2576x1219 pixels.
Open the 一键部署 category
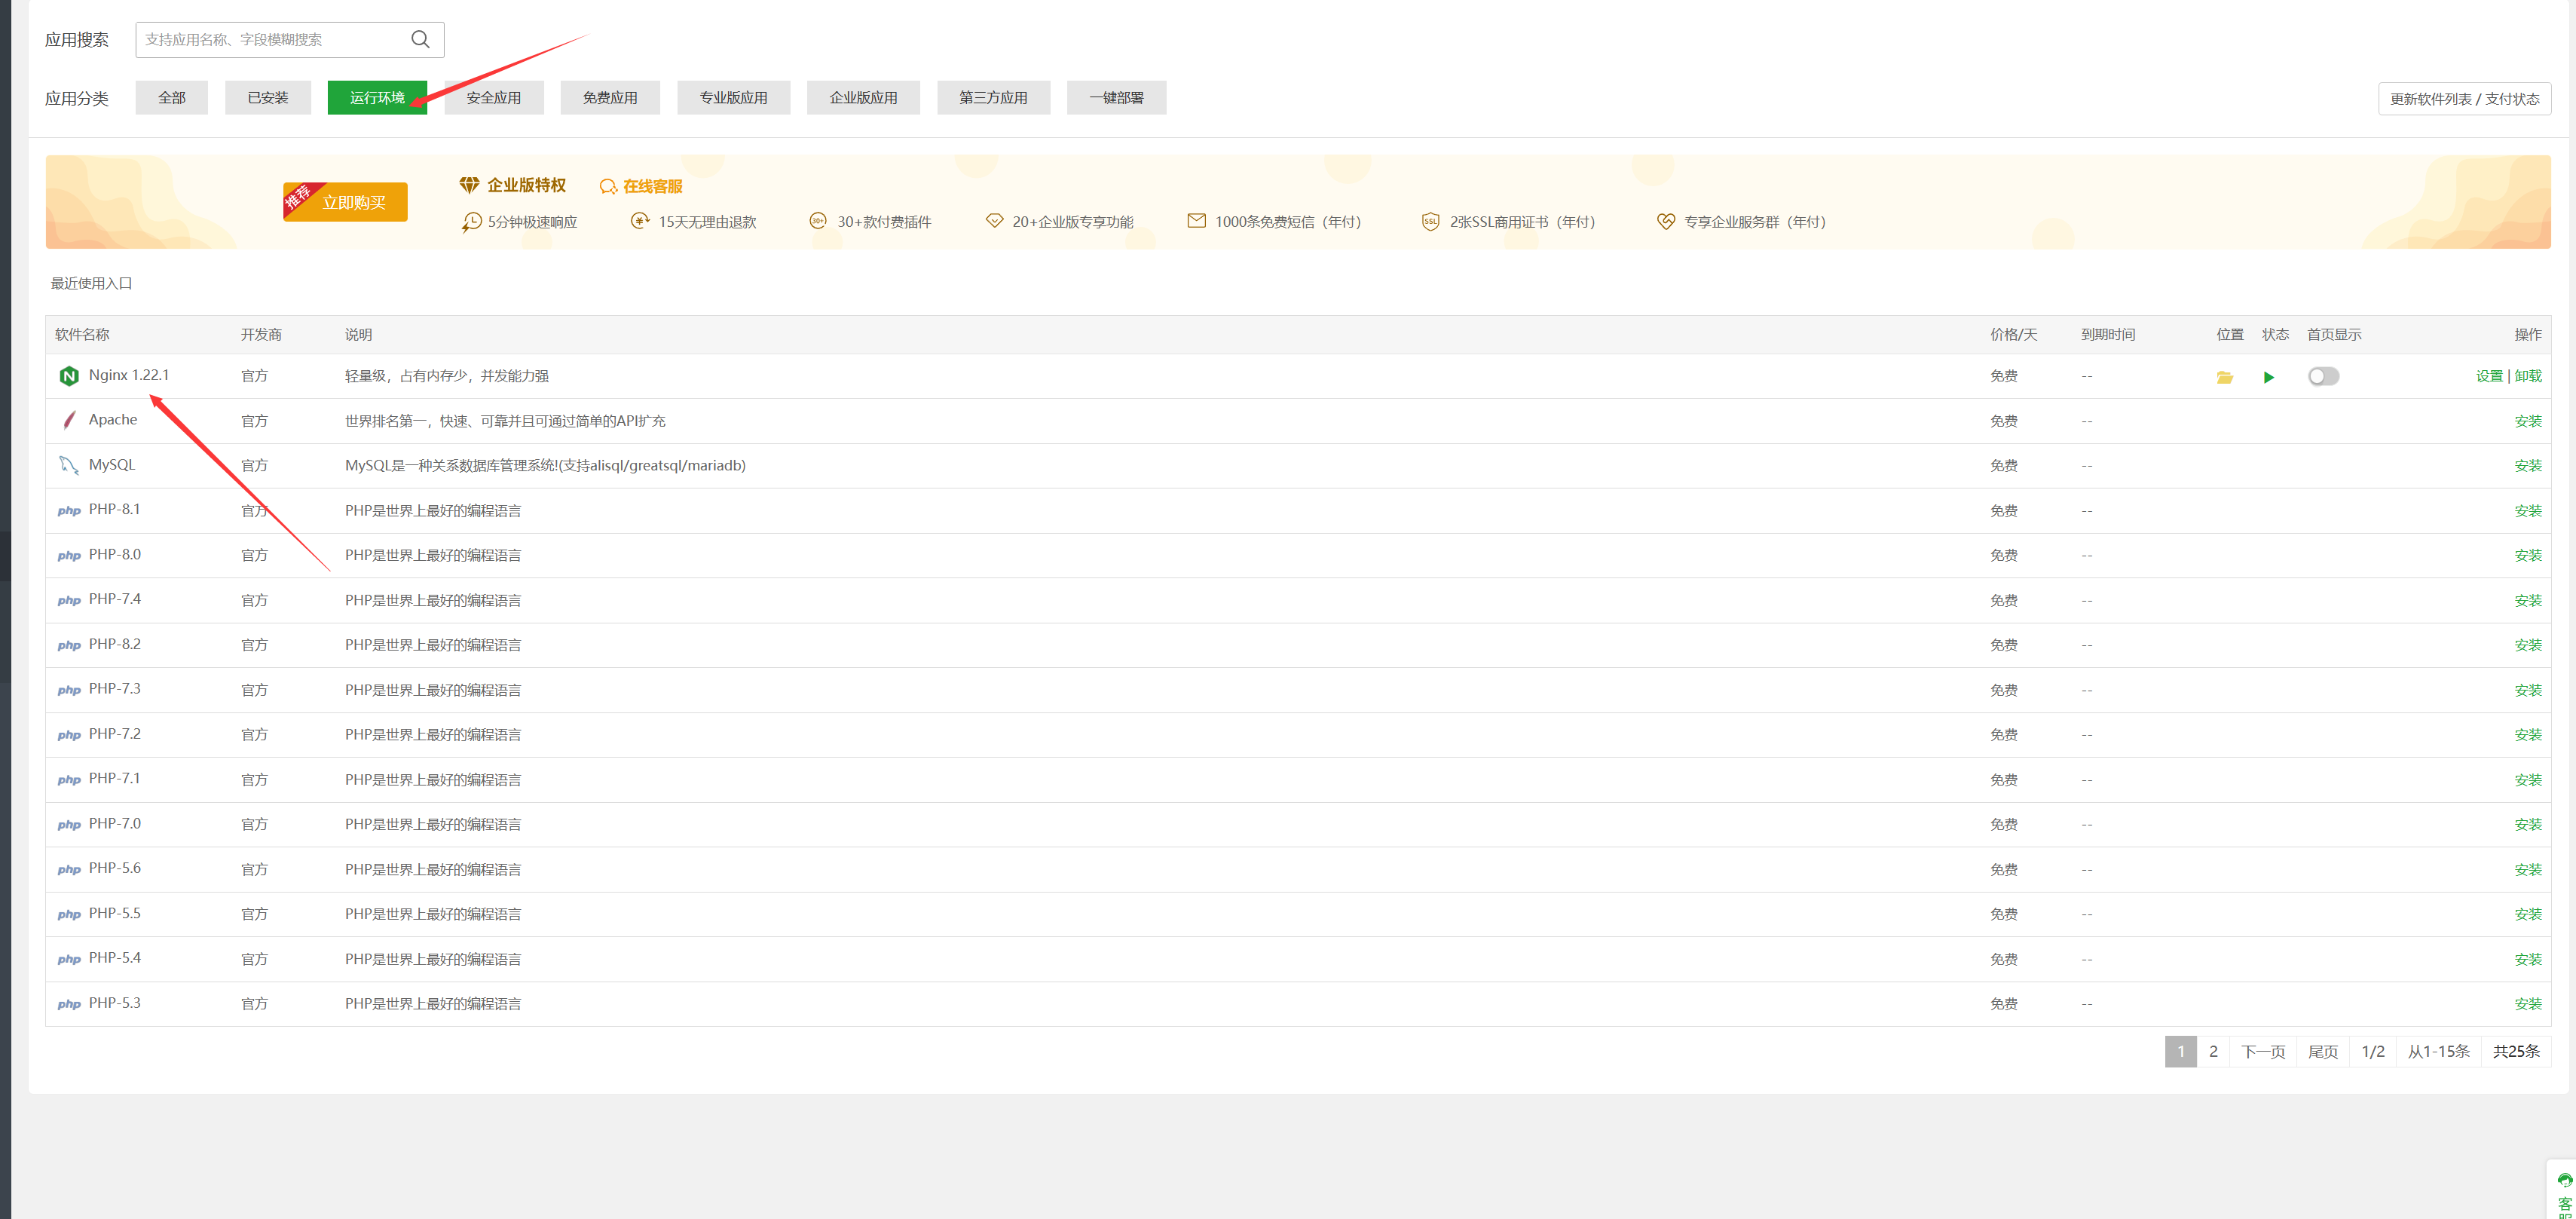click(x=1116, y=97)
